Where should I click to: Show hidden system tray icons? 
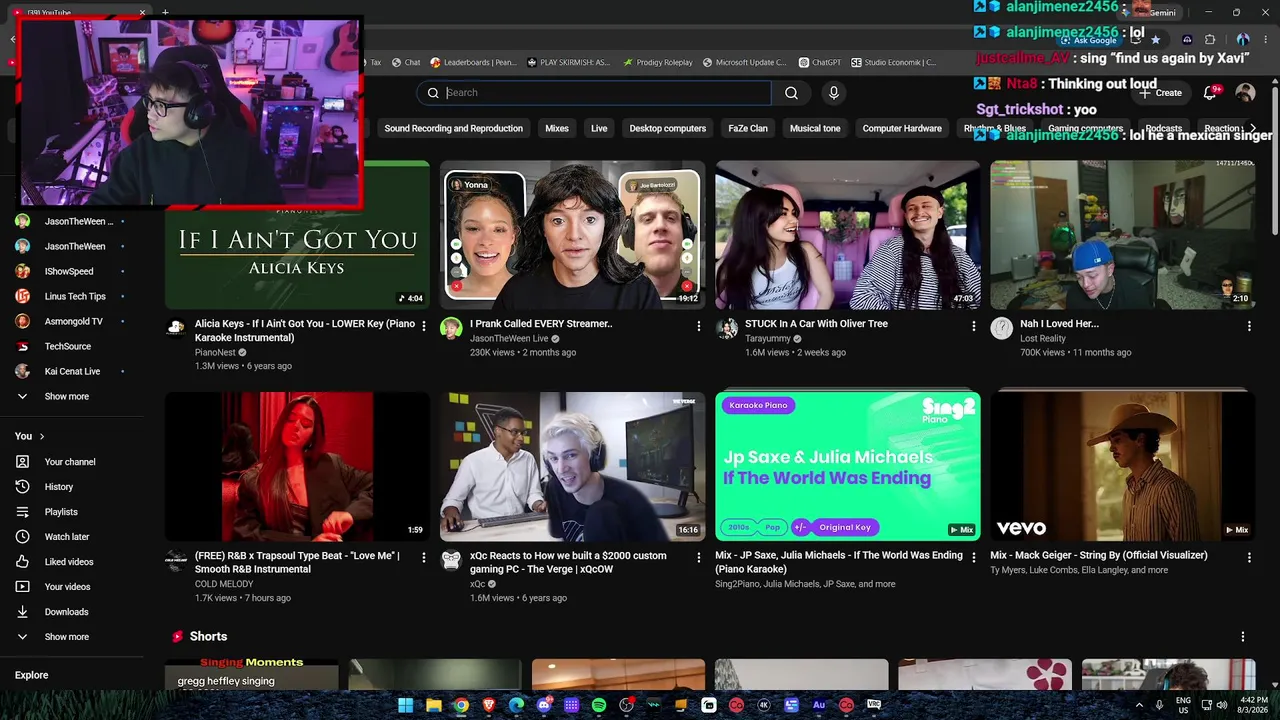(1139, 705)
